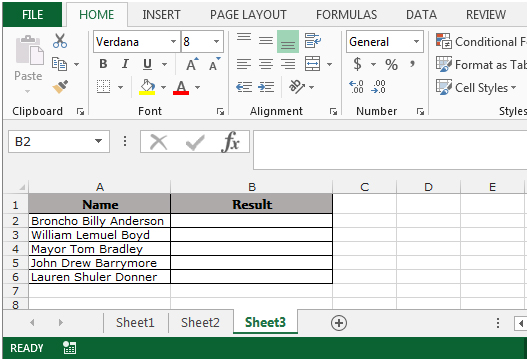This screenshot has width=529, height=361.
Task: Switch to the PAGE LAYOUT tab
Action: coord(248,15)
